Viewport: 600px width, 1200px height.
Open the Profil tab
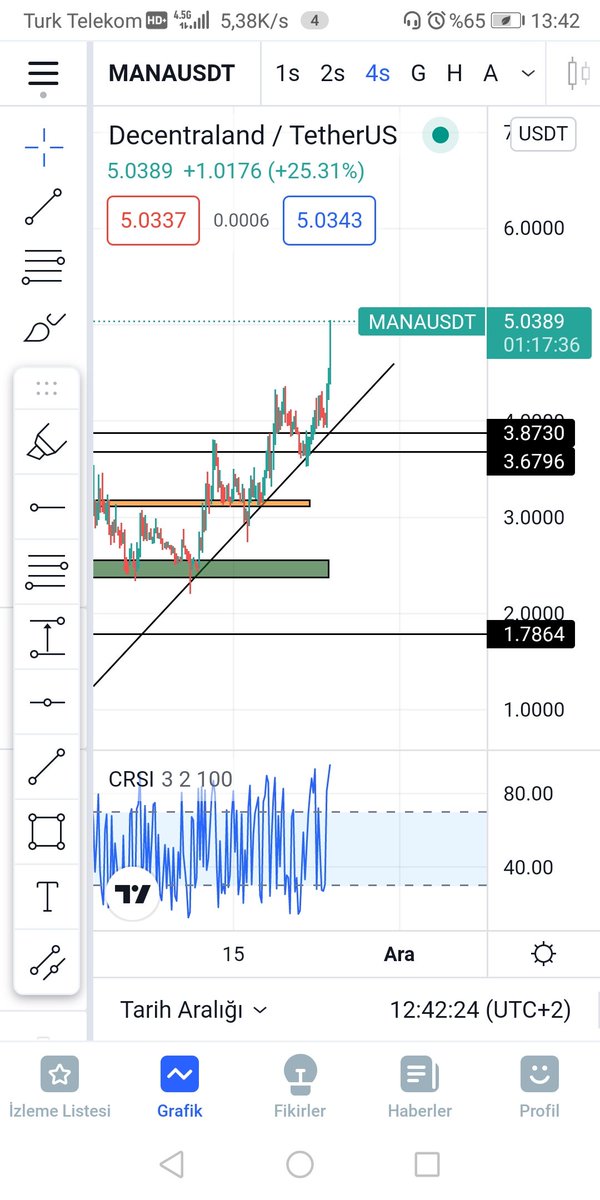pyautogui.click(x=540, y=1088)
